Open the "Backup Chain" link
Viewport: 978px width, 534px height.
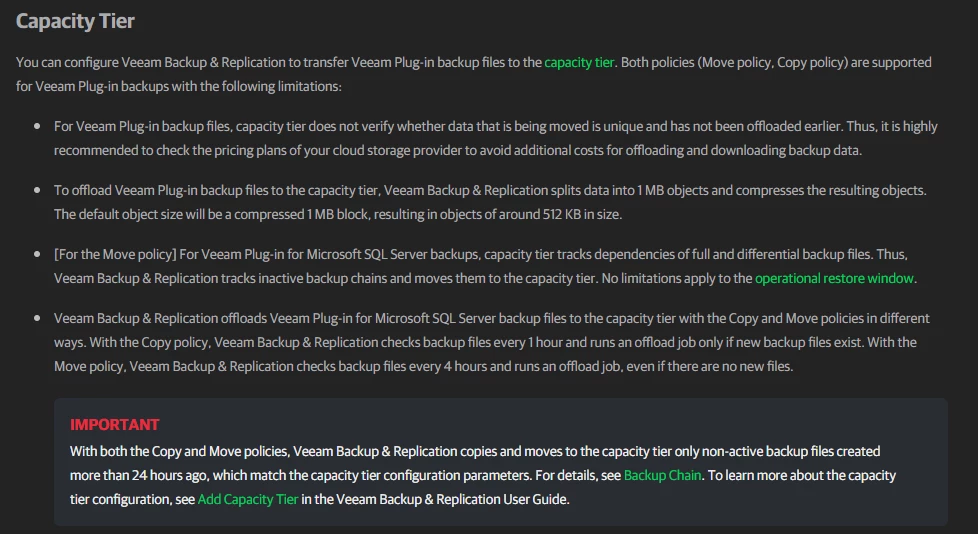(662, 475)
